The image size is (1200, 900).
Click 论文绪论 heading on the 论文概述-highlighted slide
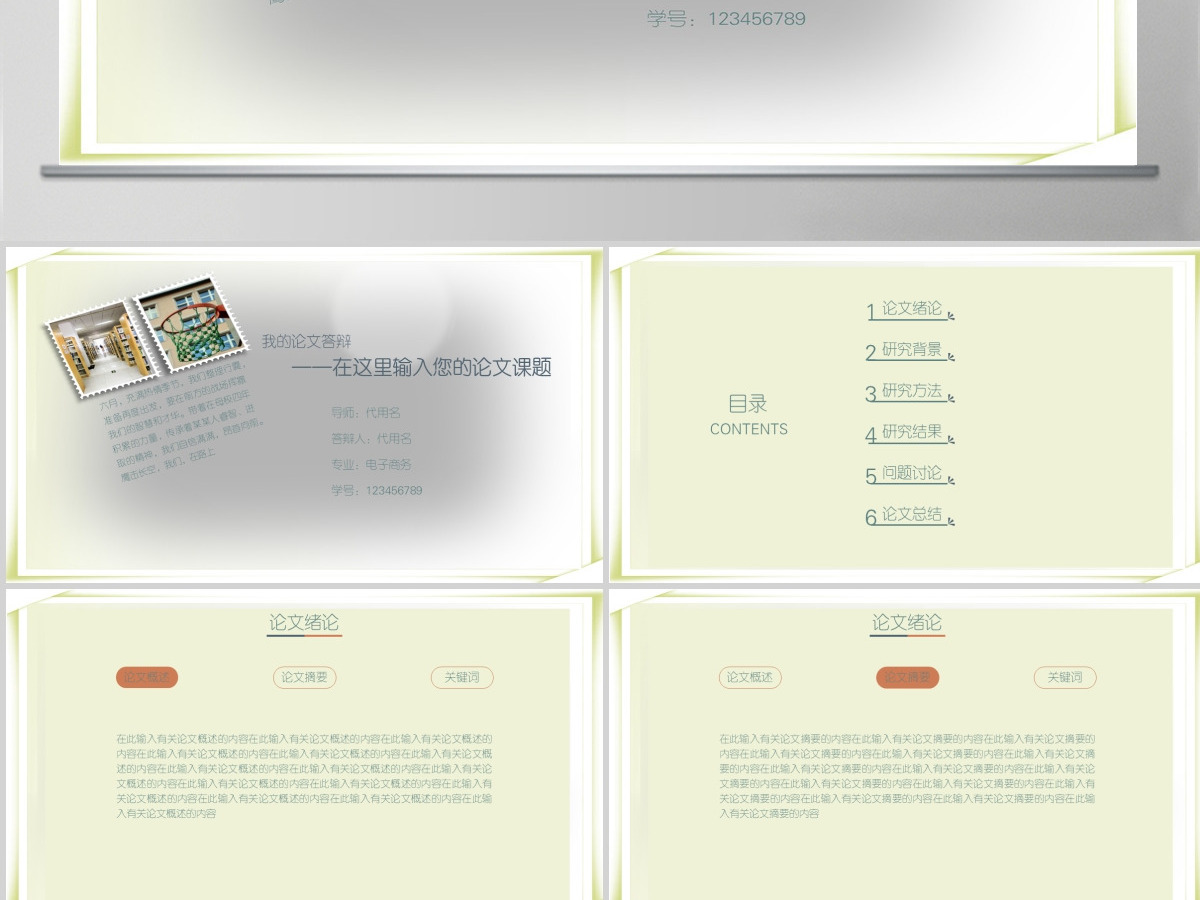pyautogui.click(x=305, y=622)
